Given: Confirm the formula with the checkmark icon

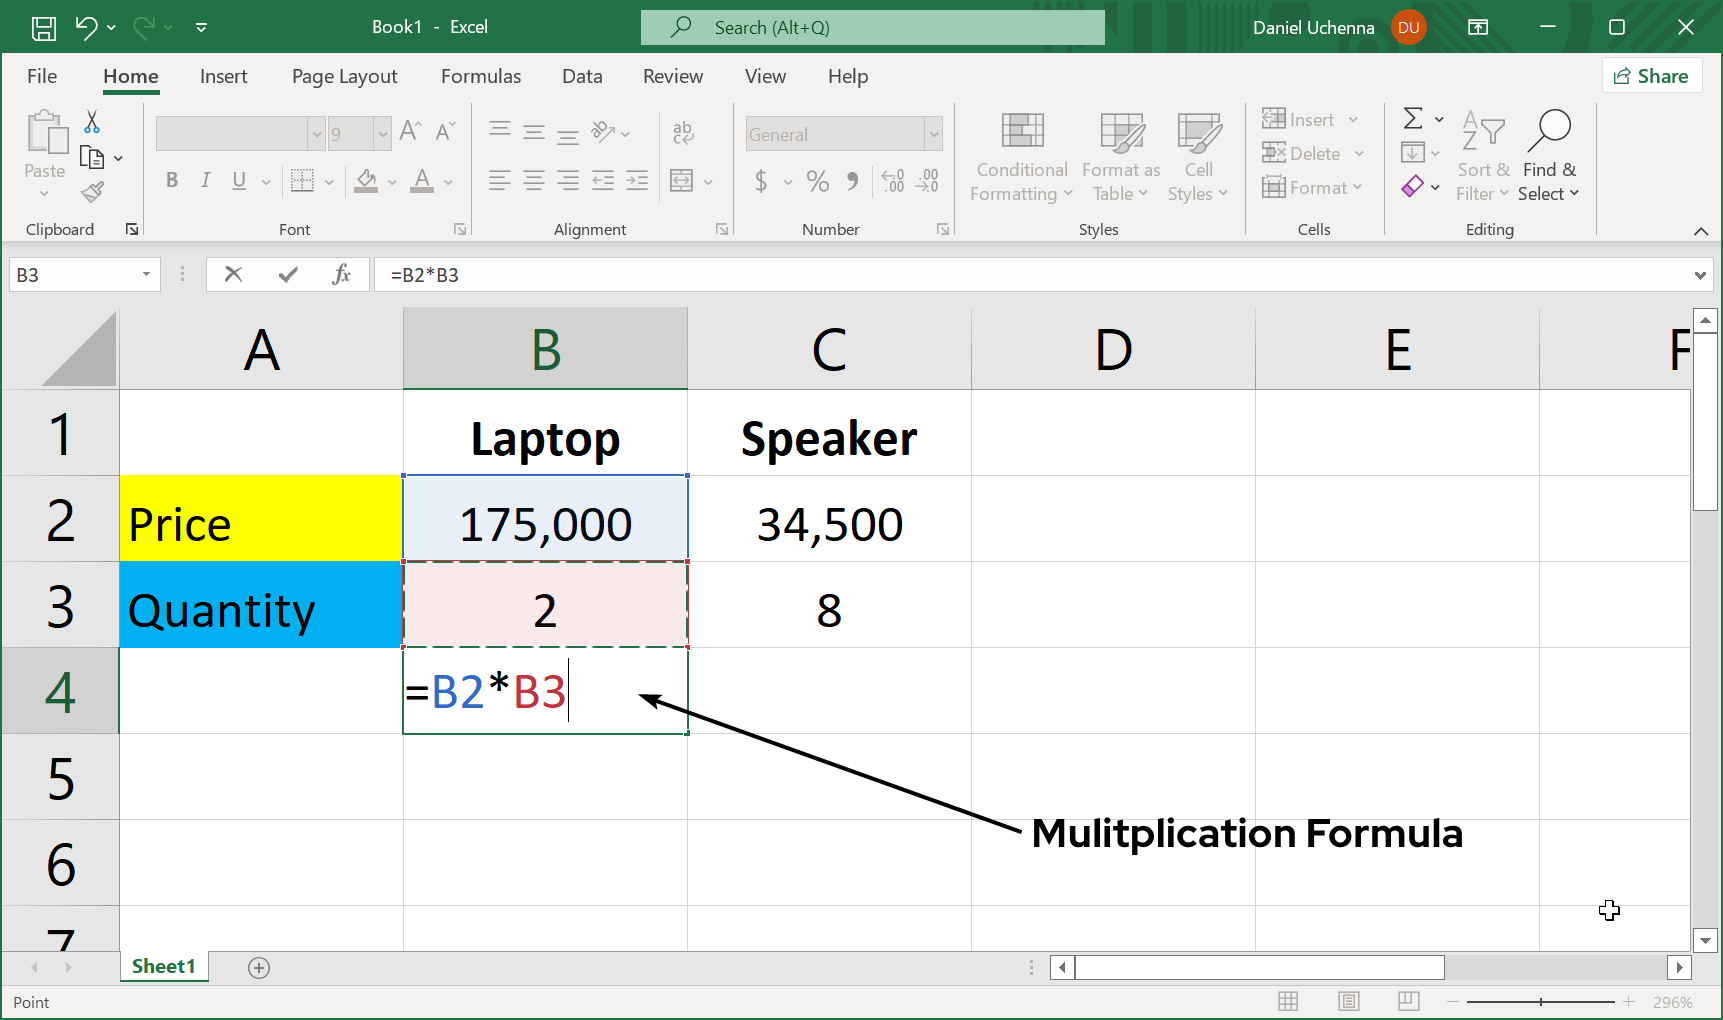Looking at the screenshot, I should pos(288,274).
